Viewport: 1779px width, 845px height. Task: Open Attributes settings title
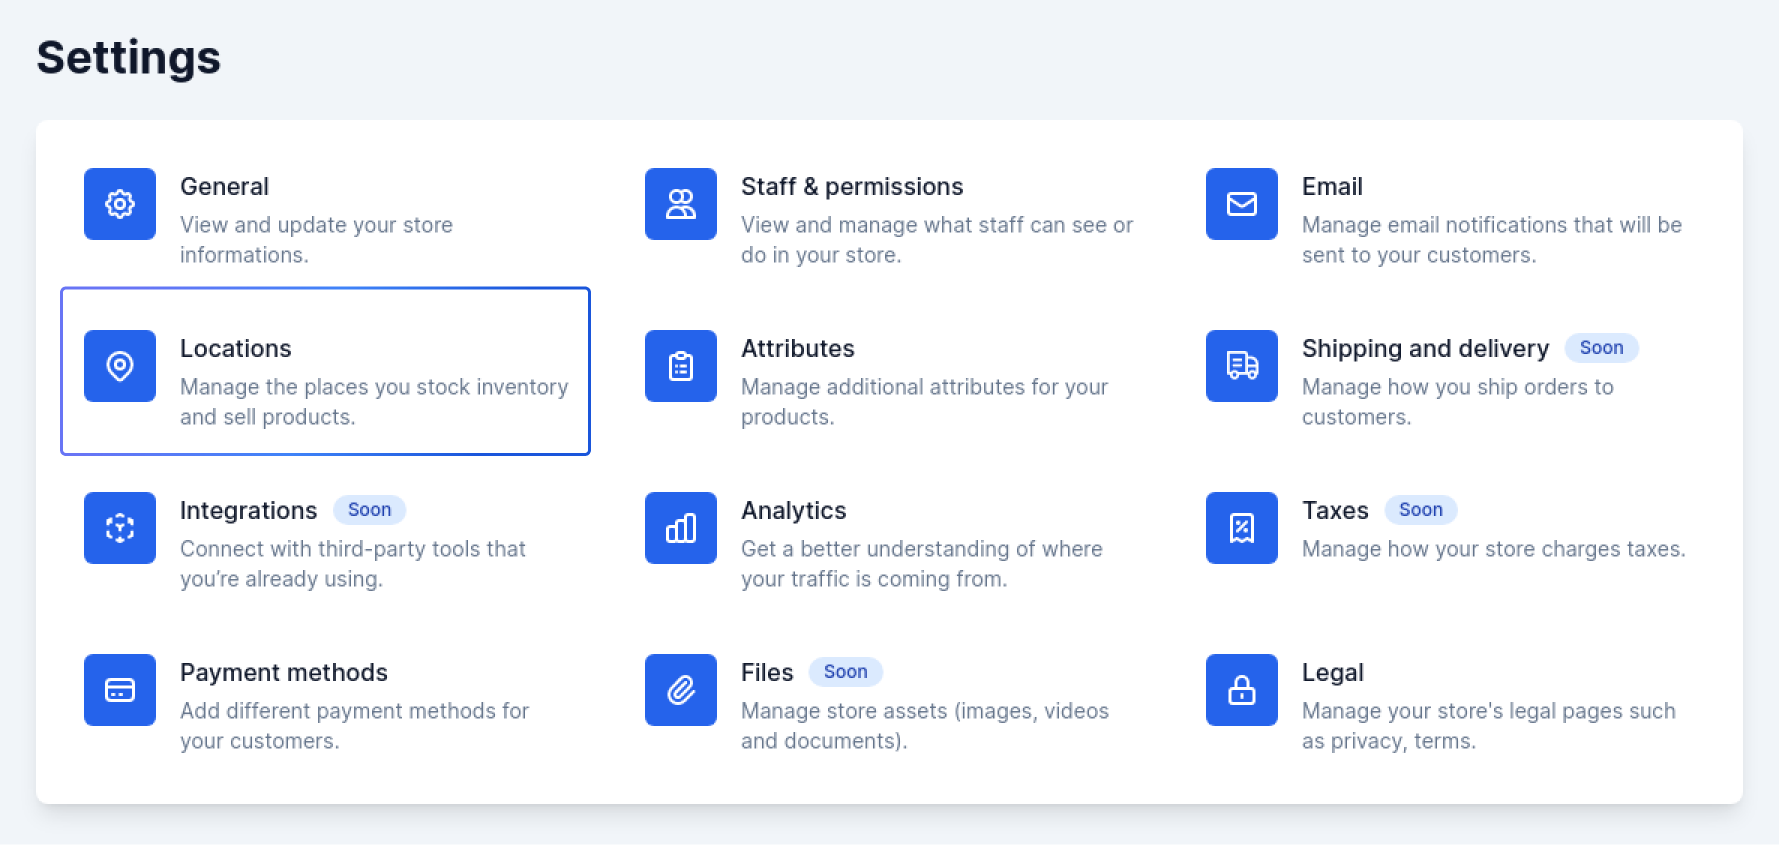798,349
